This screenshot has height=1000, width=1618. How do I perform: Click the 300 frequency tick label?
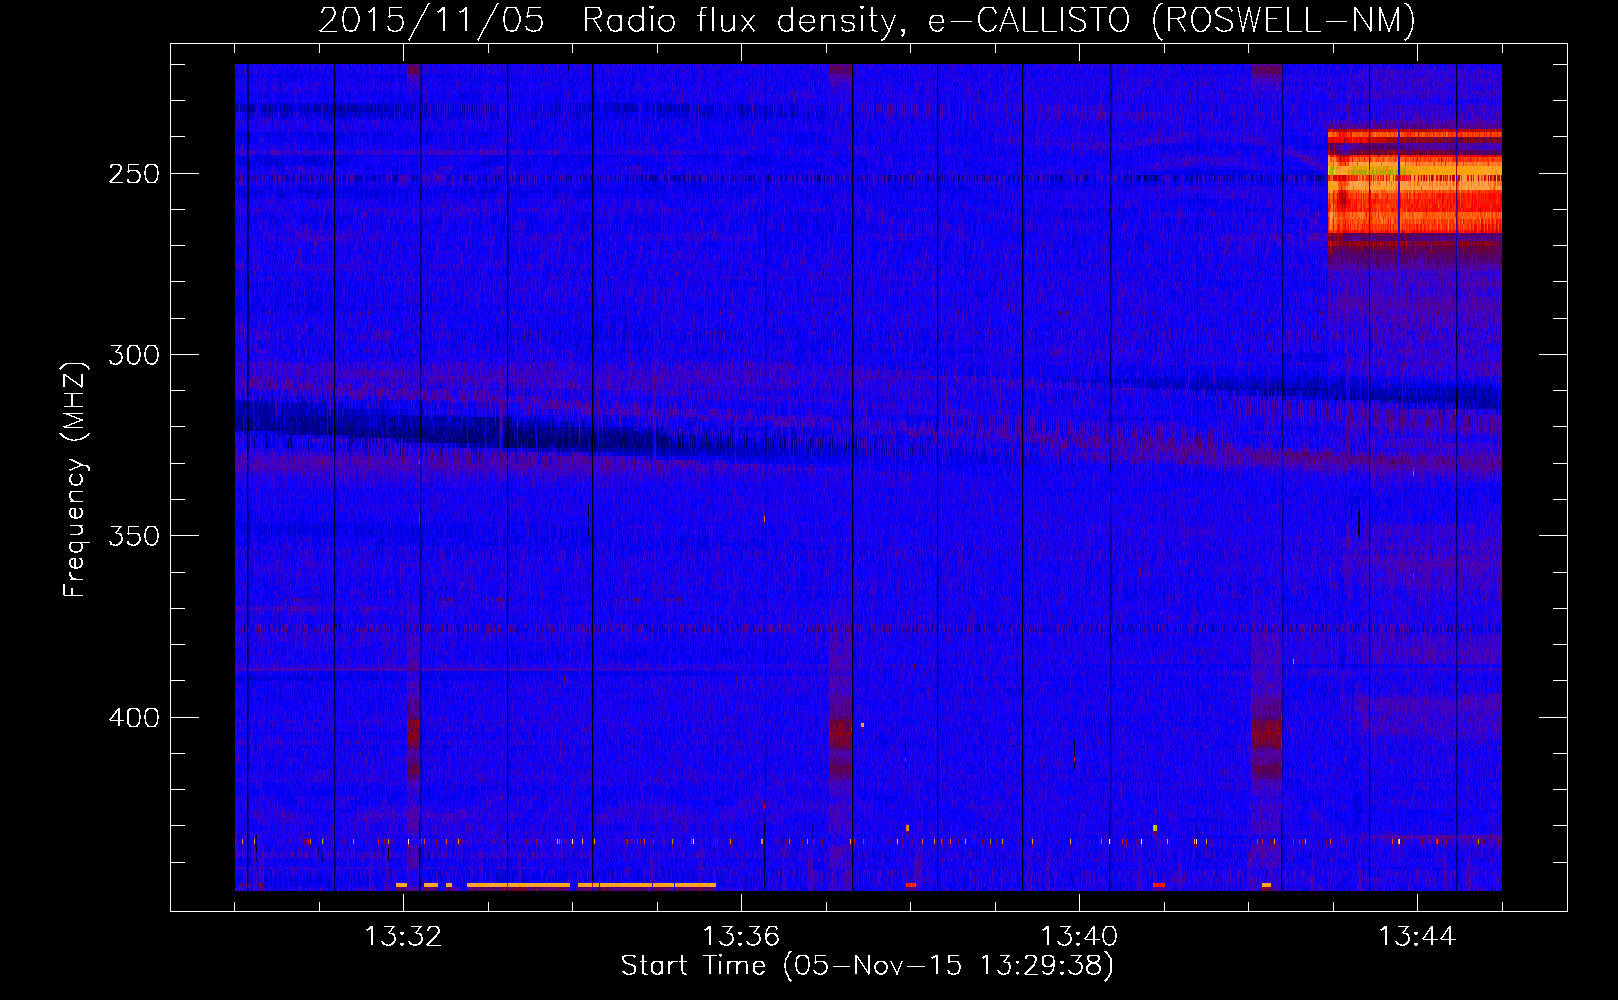point(134,355)
